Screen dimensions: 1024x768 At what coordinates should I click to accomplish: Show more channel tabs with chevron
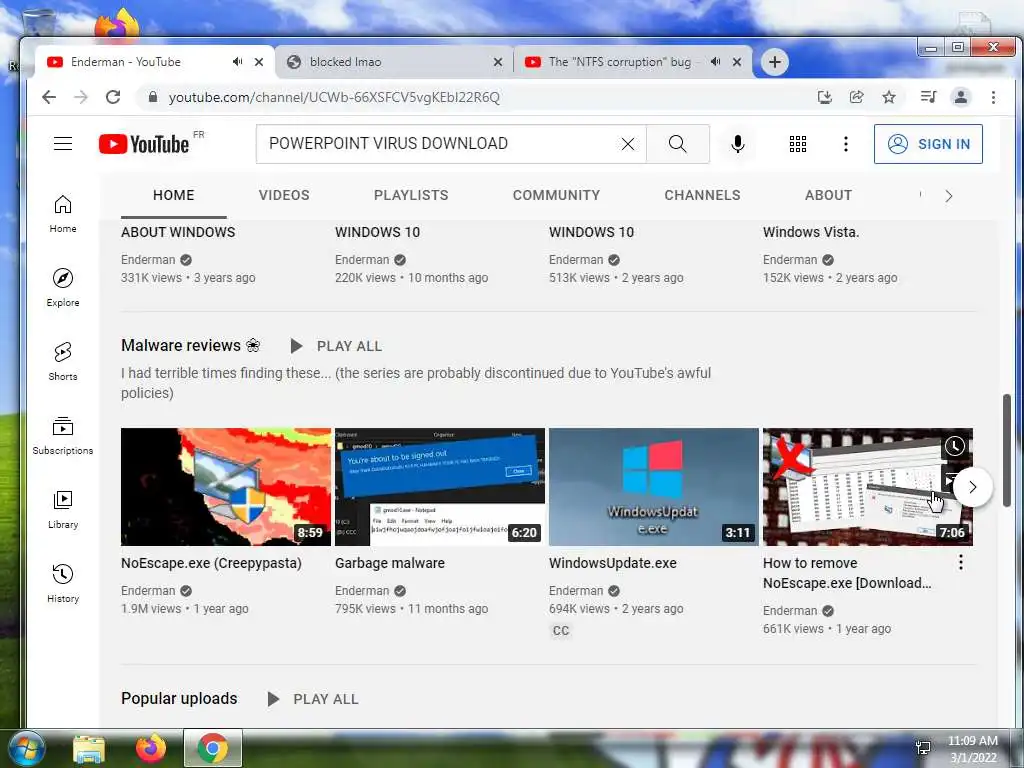[949, 196]
